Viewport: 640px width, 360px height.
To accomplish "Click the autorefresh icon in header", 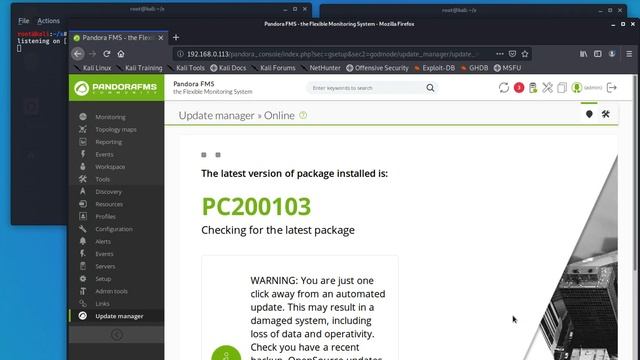I will (504, 88).
